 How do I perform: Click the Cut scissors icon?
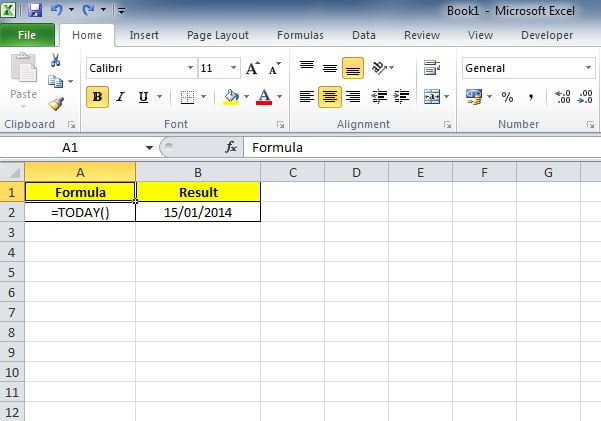click(56, 60)
